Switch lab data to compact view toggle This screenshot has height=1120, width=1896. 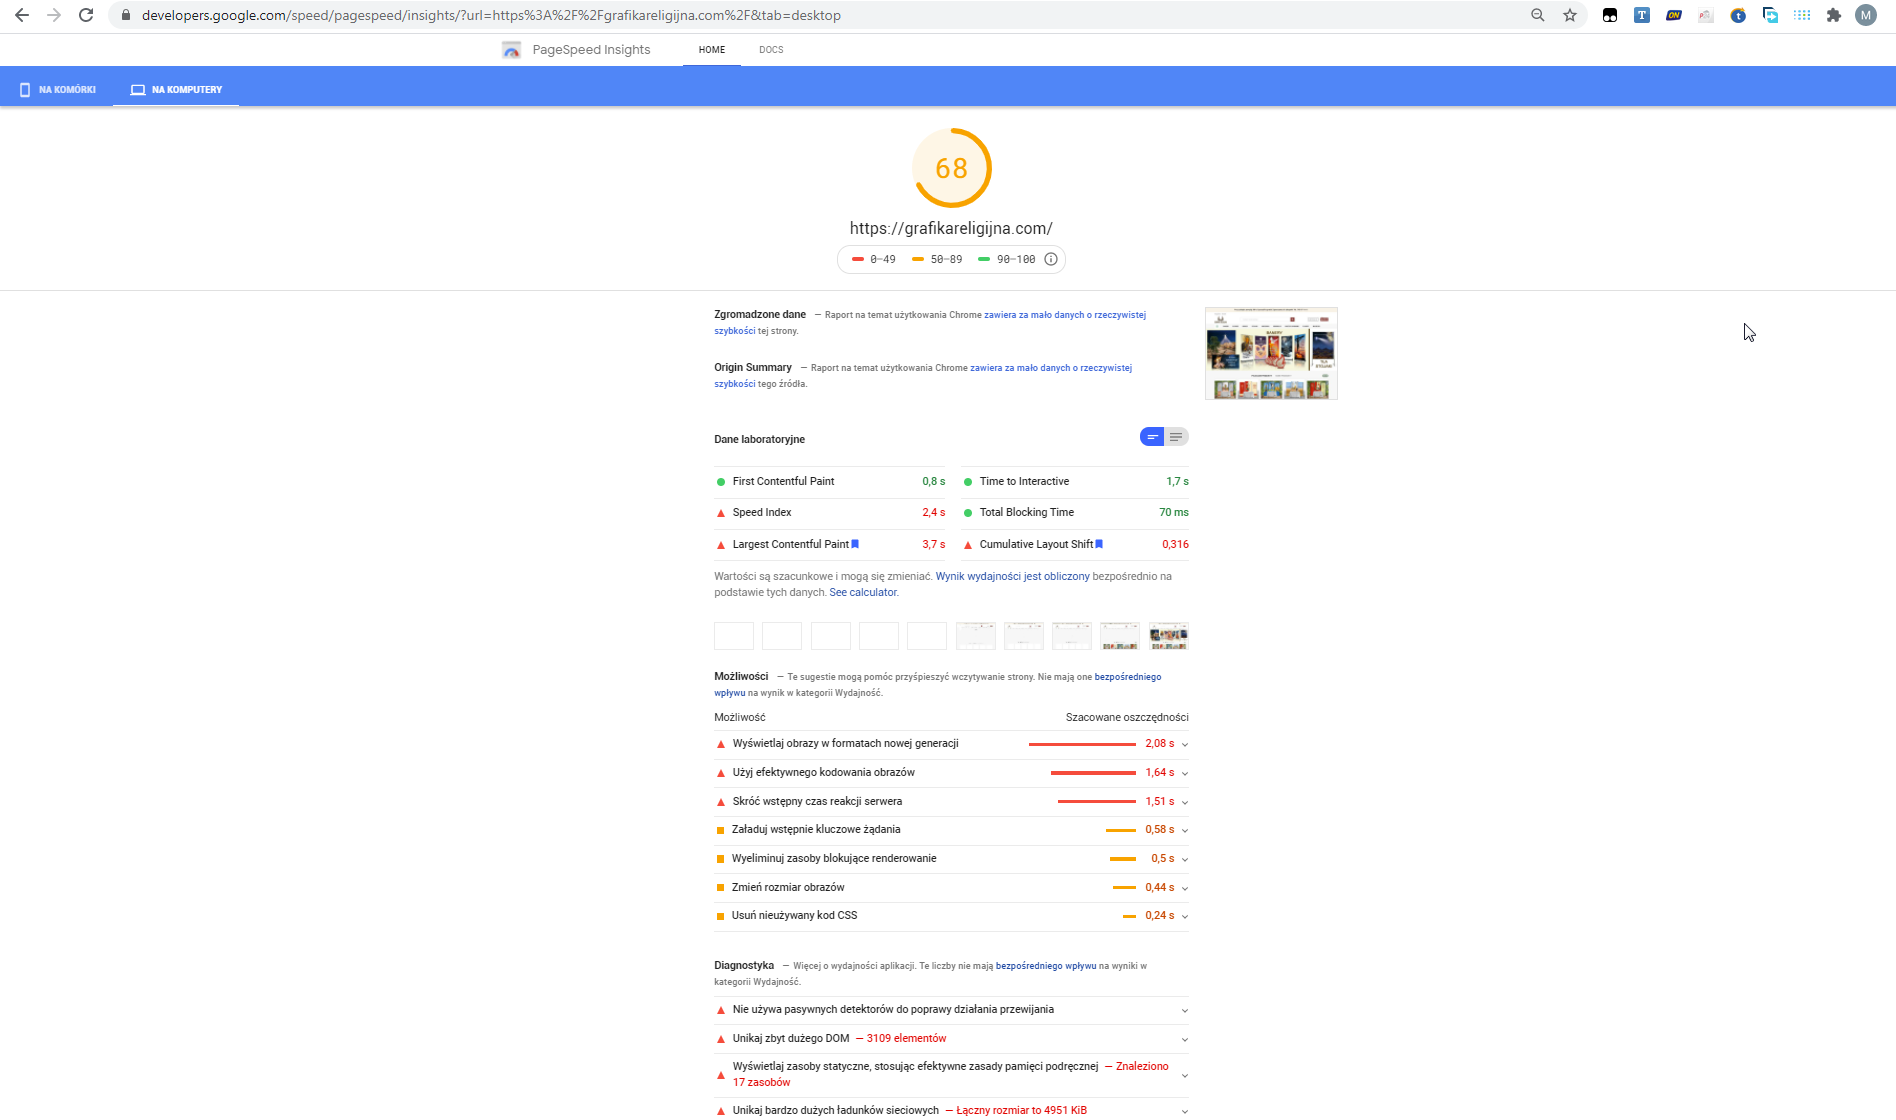pyautogui.click(x=1152, y=437)
